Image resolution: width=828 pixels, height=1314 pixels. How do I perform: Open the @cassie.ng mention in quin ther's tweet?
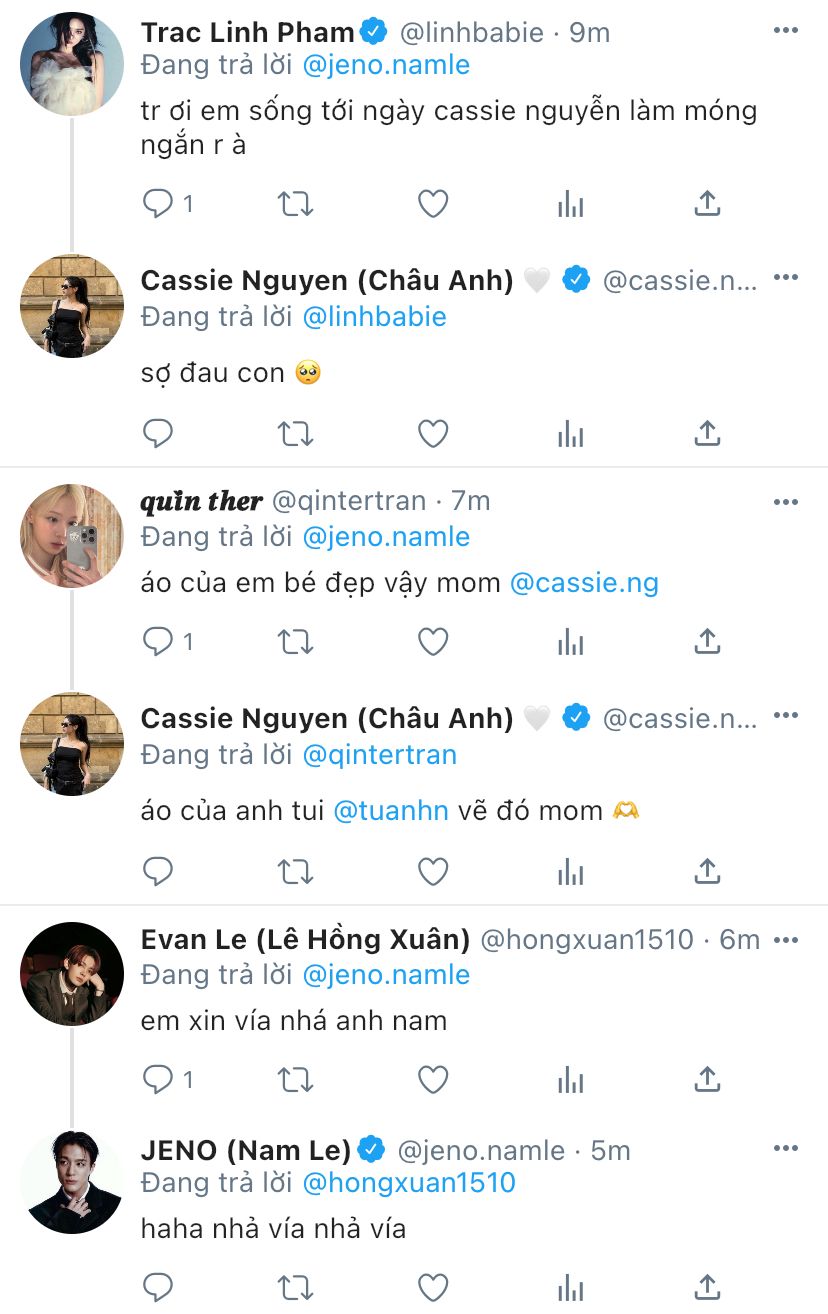(584, 583)
